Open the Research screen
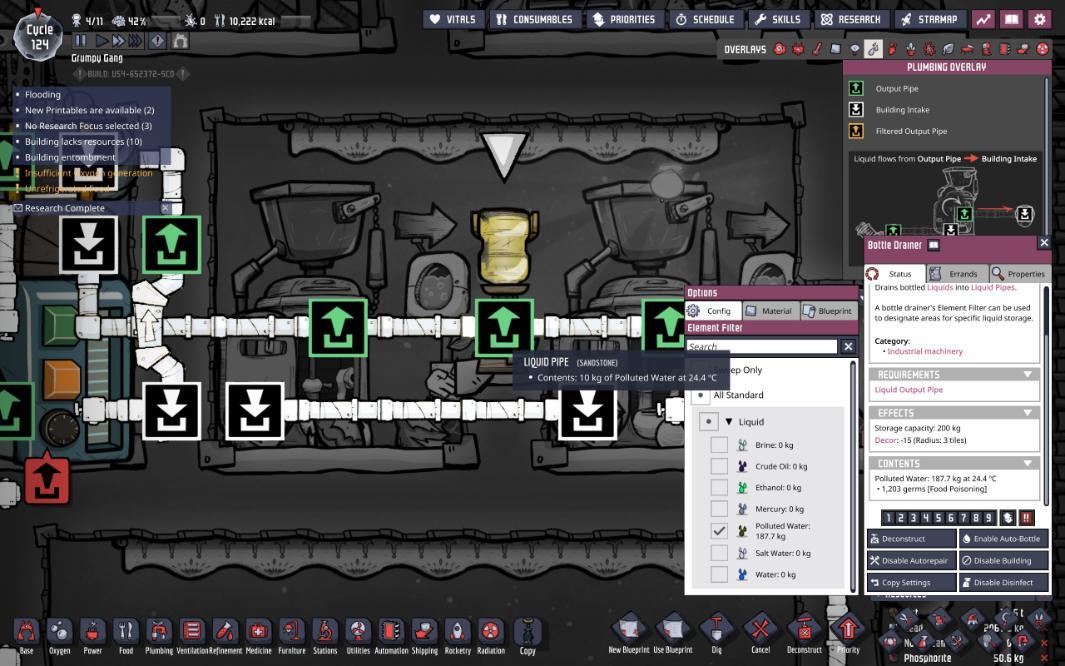Screen dimensions: 1065x666 point(851,20)
